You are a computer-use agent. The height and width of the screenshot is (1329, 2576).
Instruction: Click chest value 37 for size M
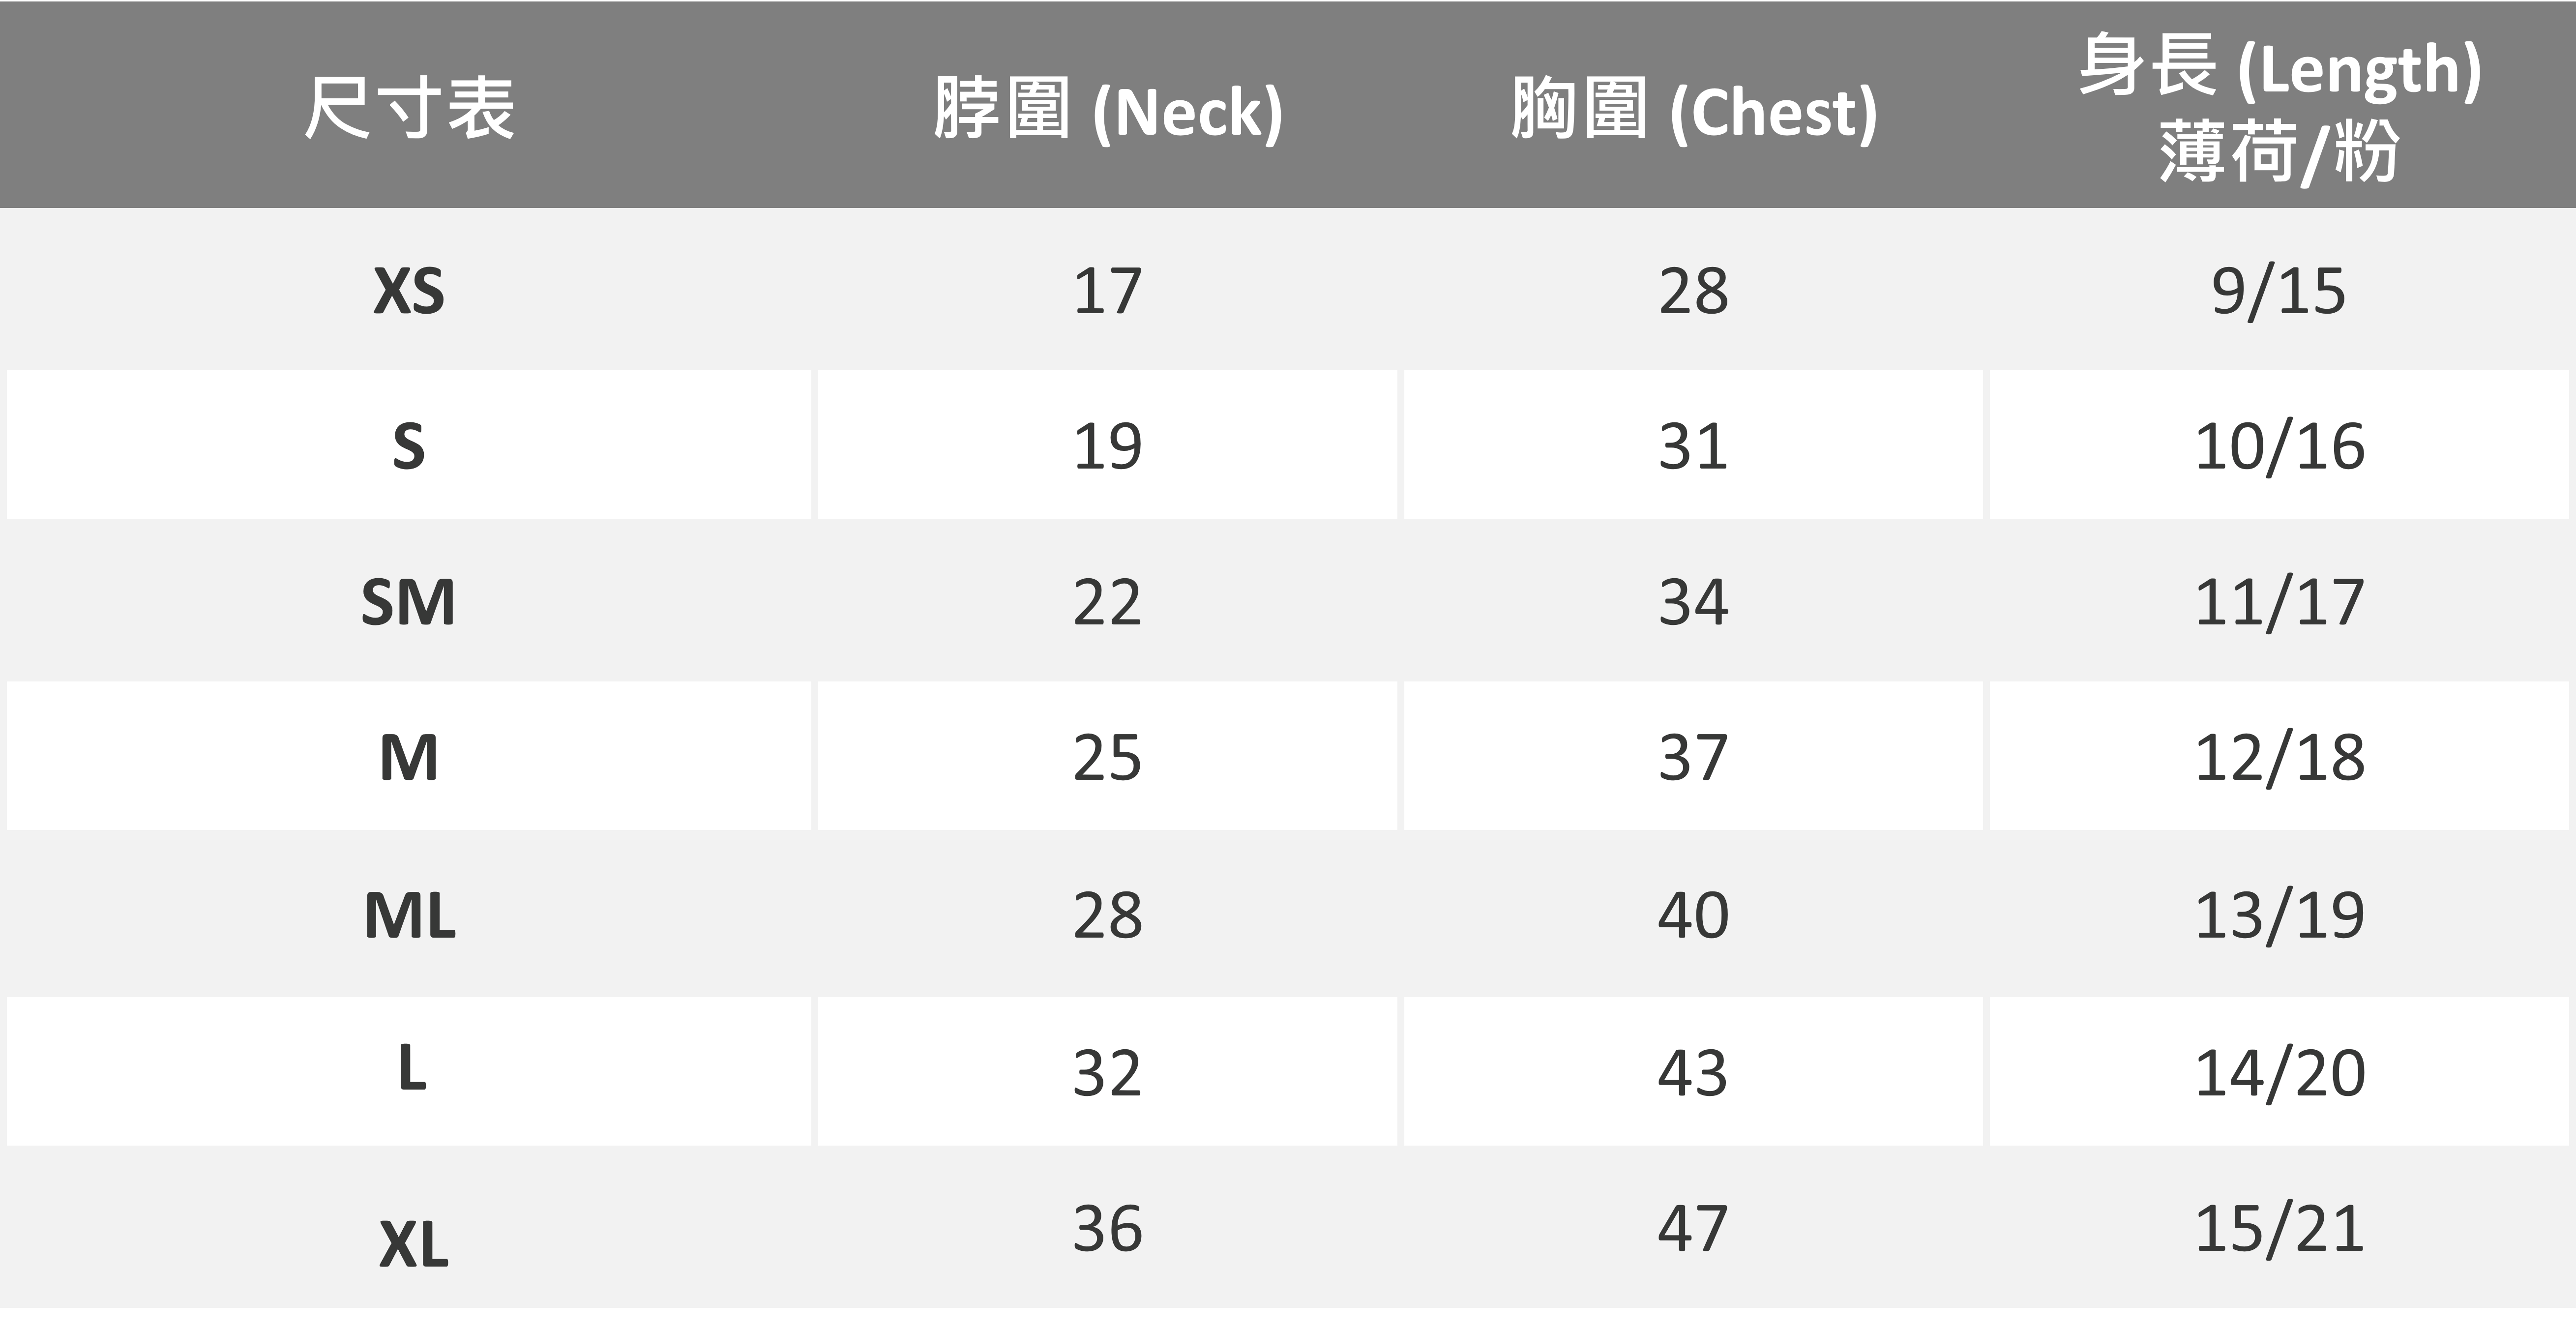pos(1693,758)
